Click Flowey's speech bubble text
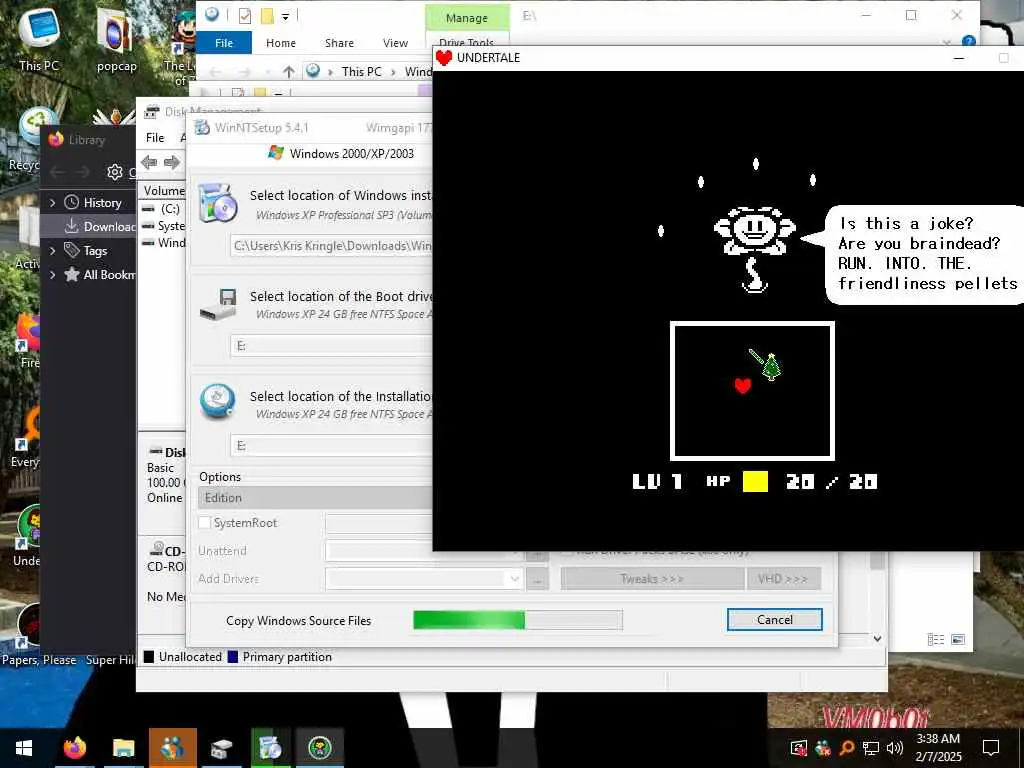Image resolution: width=1024 pixels, height=768 pixels. click(927, 253)
